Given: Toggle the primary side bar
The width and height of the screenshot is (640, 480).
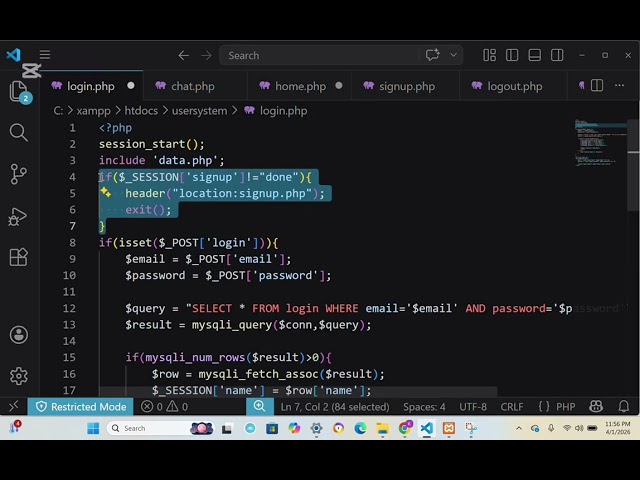Looking at the screenshot, I should (x=512, y=55).
